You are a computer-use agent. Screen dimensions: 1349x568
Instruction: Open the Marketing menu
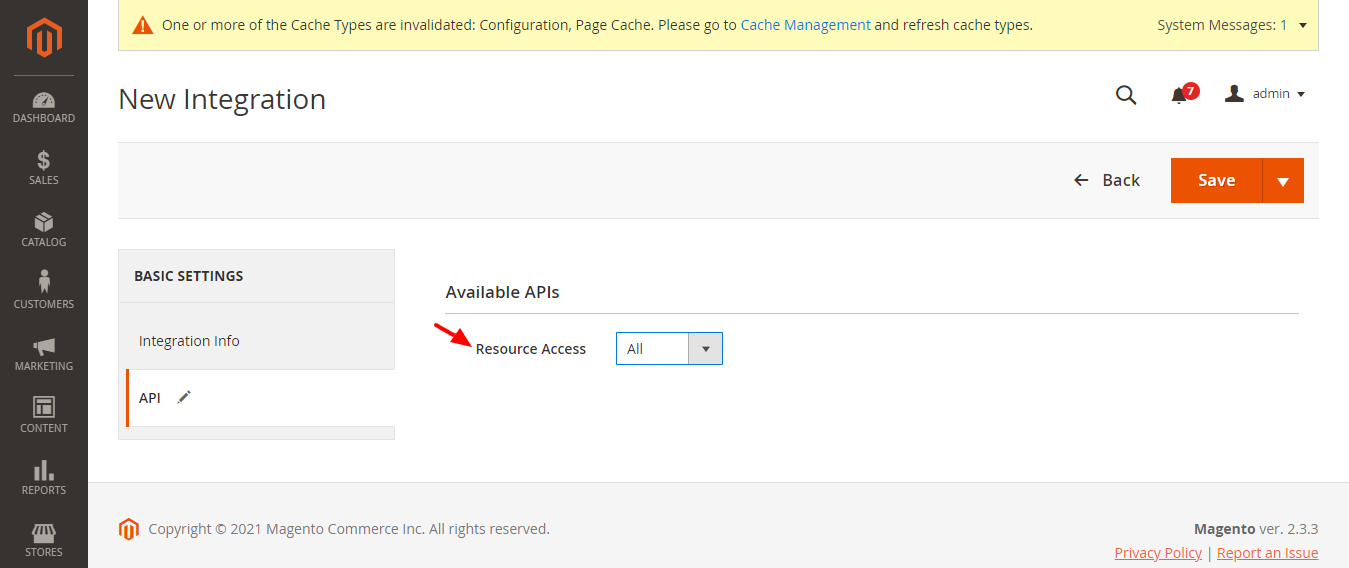click(44, 354)
